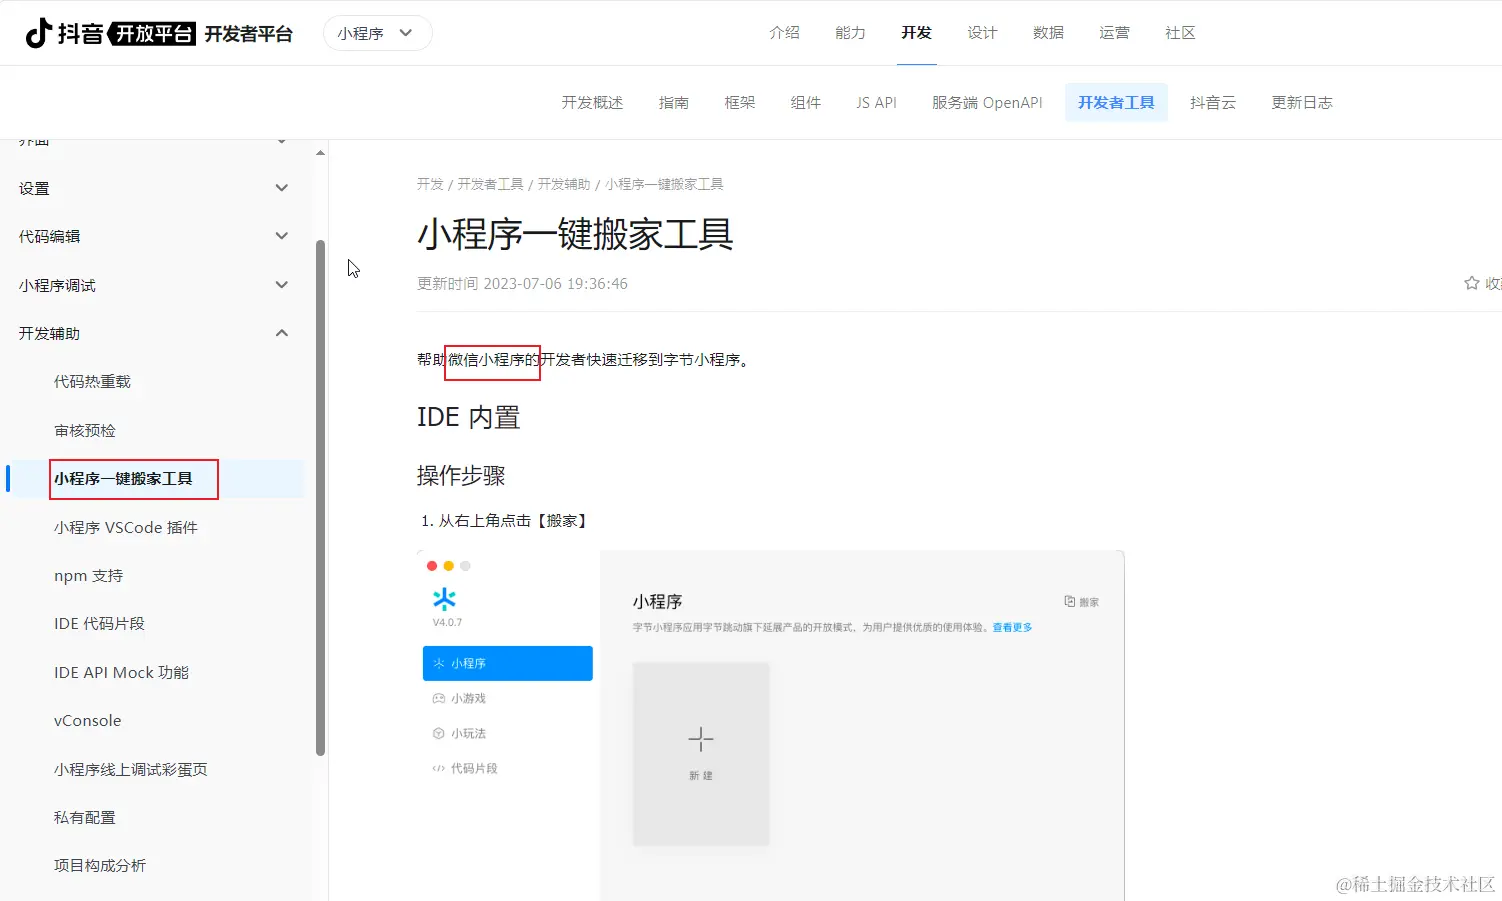Open npm 支持 sidebar item

pos(88,576)
